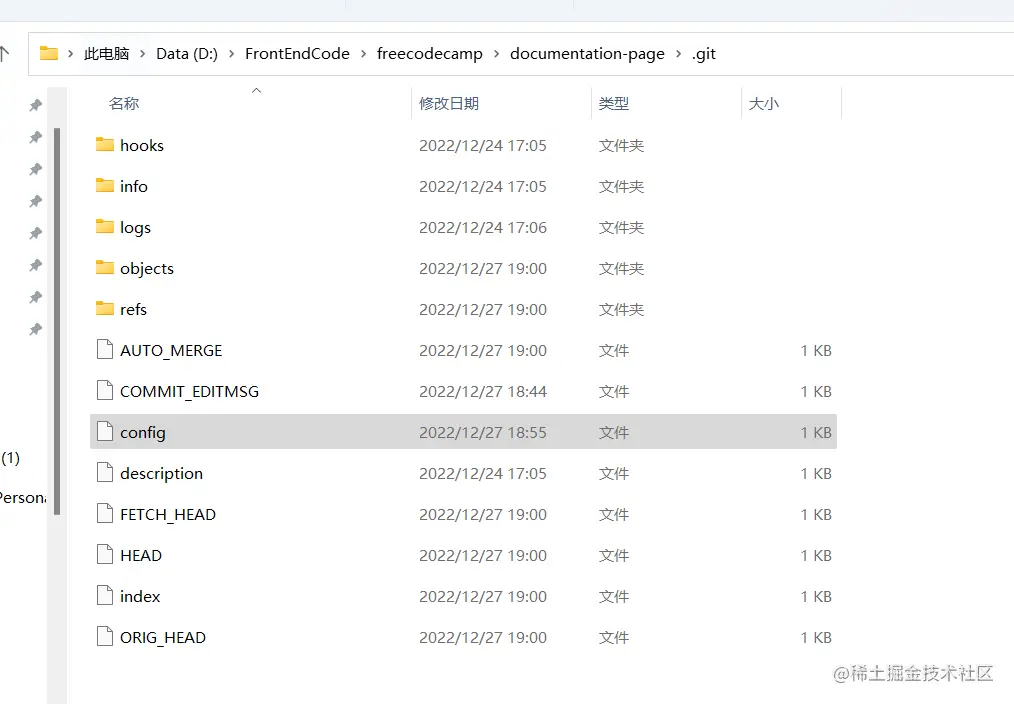Image resolution: width=1014 pixels, height=704 pixels.
Task: Click the navigation pane vertical scrollbar
Action: click(57, 321)
